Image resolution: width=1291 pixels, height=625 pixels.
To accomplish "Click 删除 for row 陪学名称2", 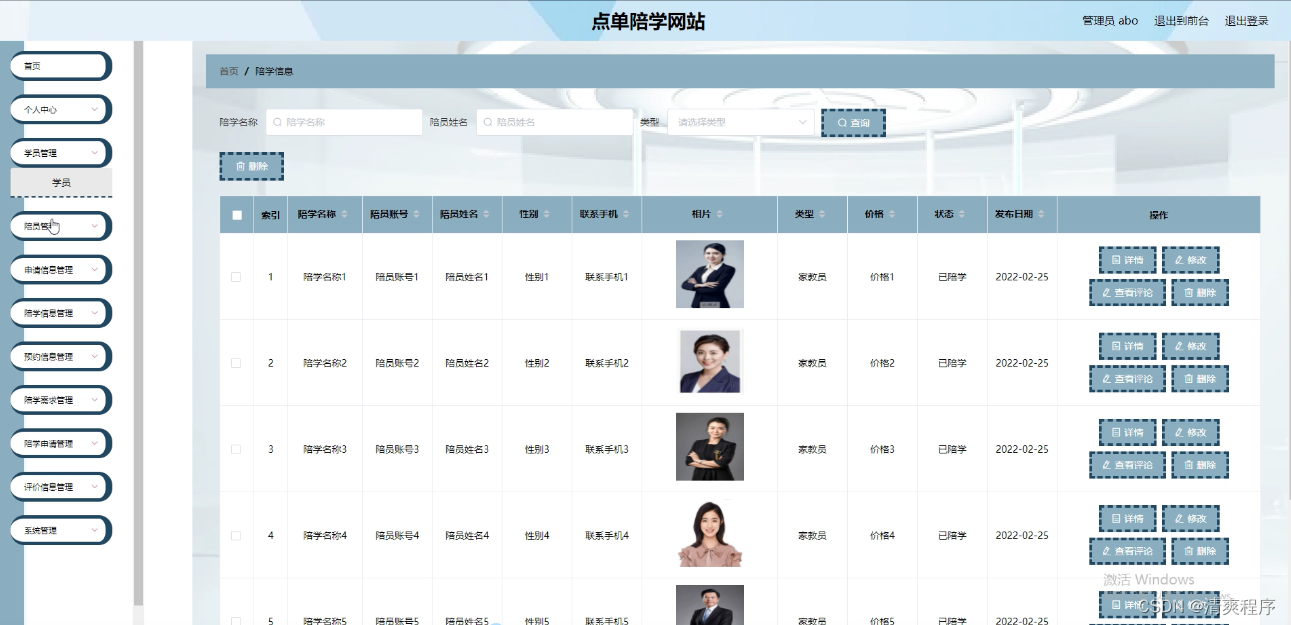I will click(1199, 379).
